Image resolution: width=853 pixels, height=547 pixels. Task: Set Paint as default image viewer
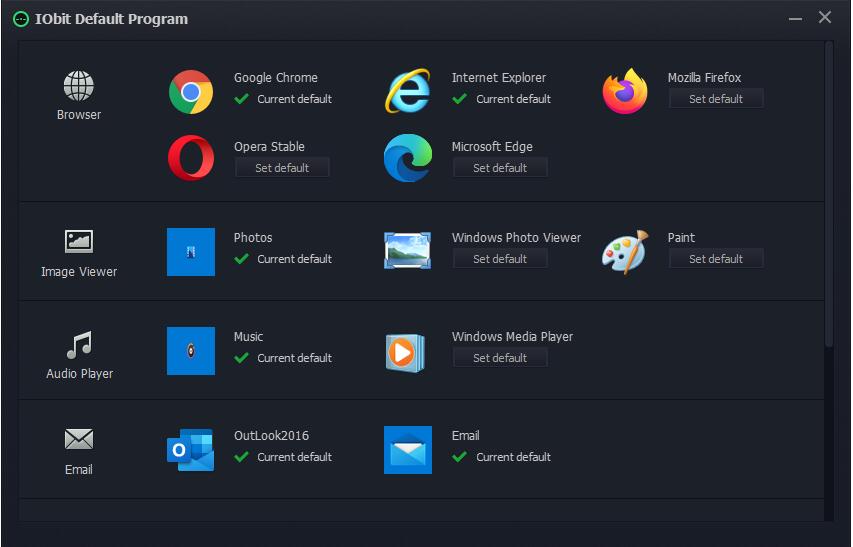click(x=716, y=258)
